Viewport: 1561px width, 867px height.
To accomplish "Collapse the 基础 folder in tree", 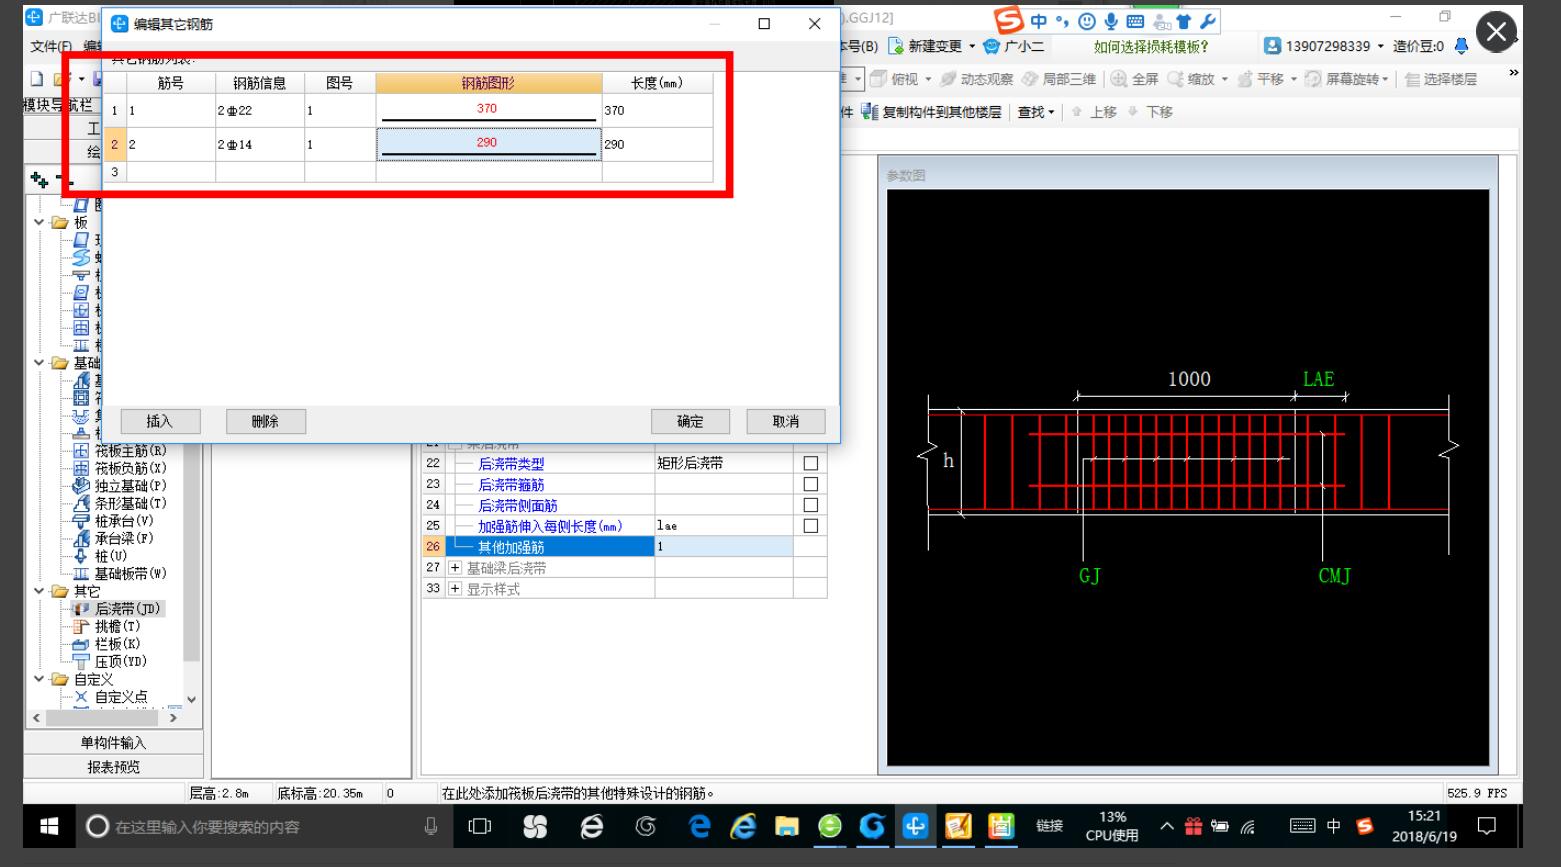I will click(x=39, y=363).
